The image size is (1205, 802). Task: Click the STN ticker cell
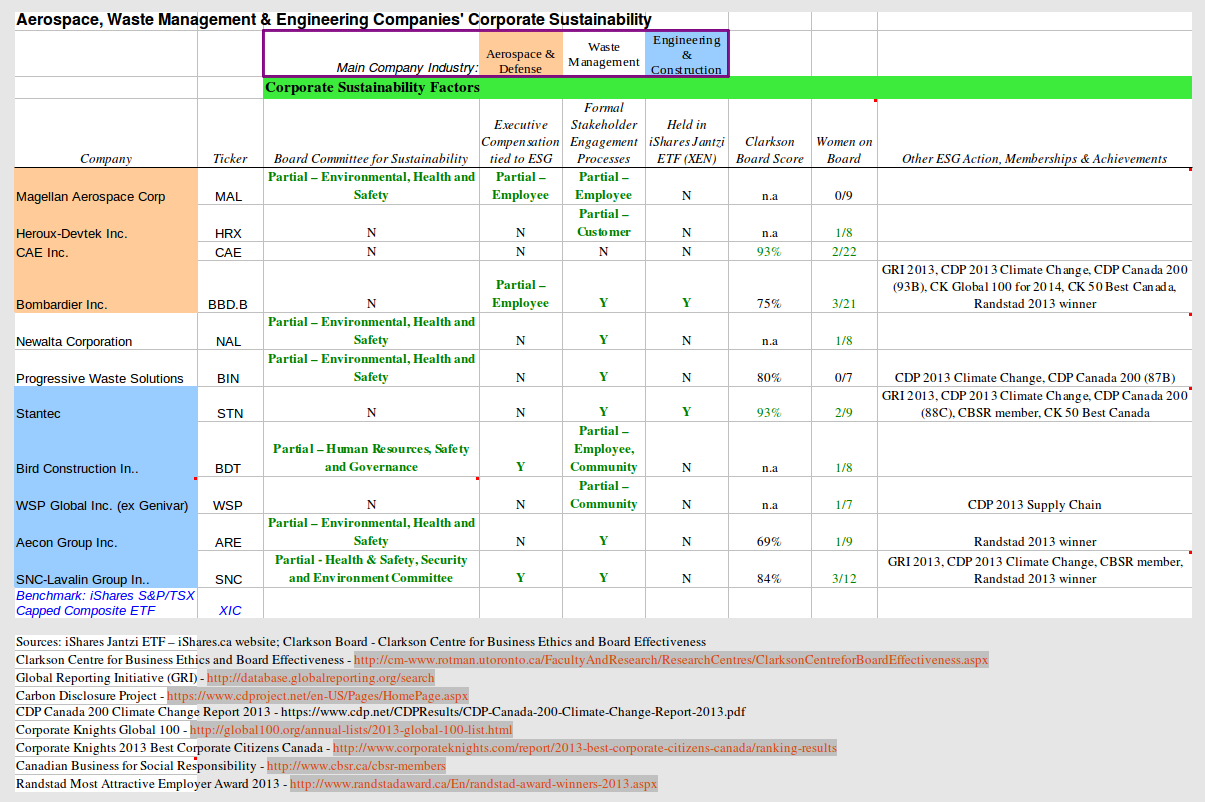pyautogui.click(x=230, y=404)
